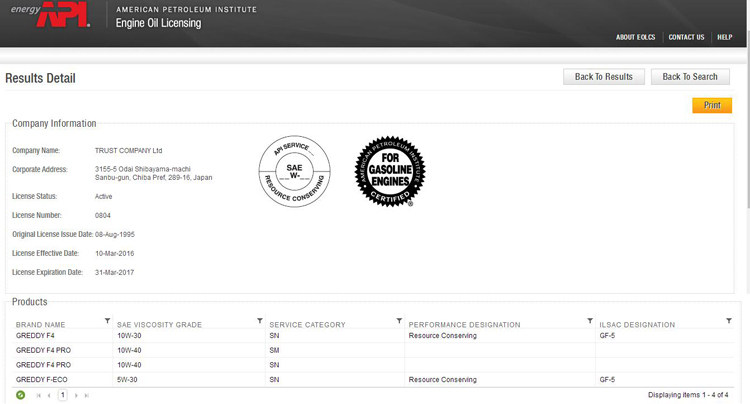Open filter for Brand Name column
Image resolution: width=750 pixels, height=404 pixels.
coord(107,321)
